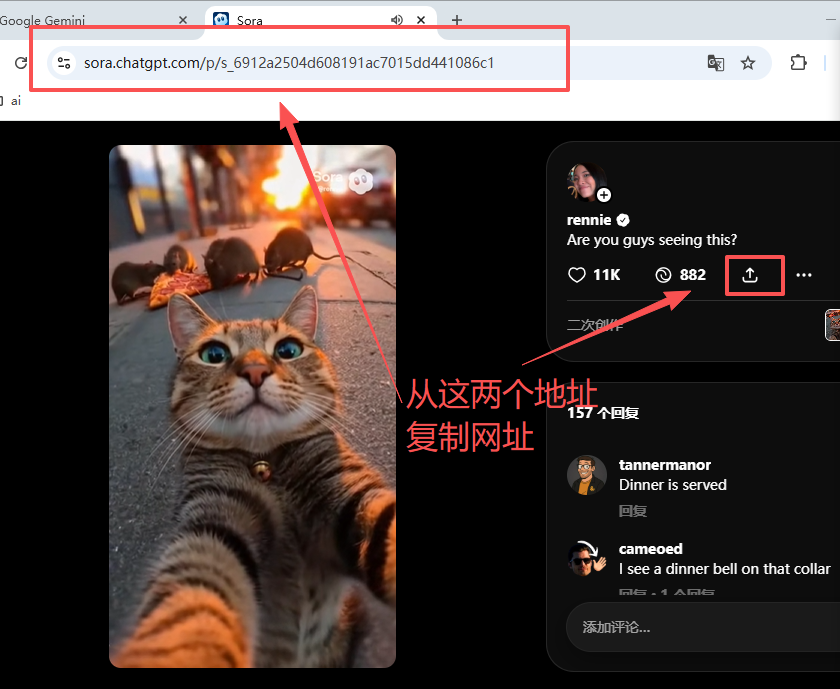Like the post with the 11K heart

click(577, 275)
